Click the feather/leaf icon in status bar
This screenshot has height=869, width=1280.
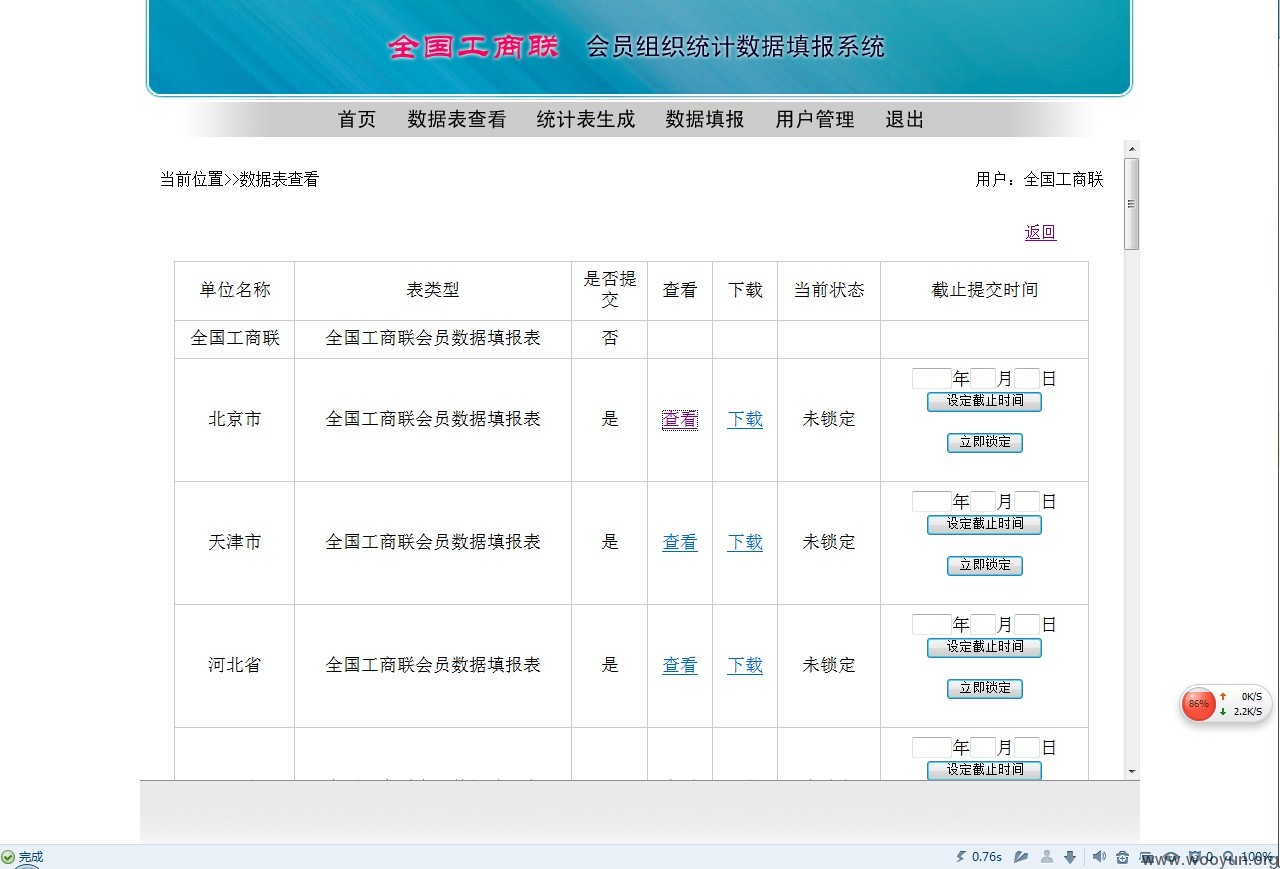pos(1021,857)
